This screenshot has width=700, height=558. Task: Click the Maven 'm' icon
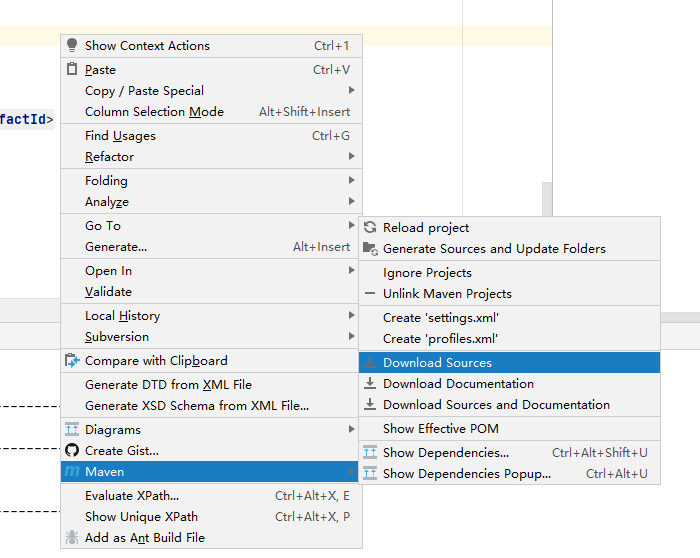click(71, 471)
